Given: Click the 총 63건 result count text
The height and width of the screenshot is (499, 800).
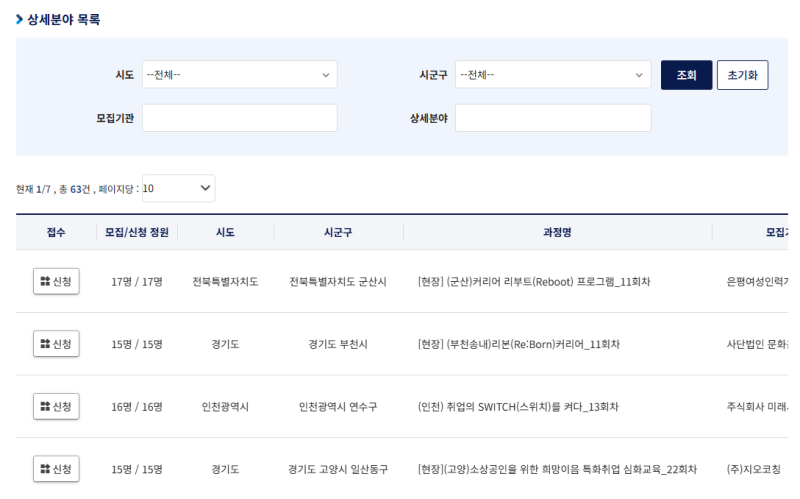Looking at the screenshot, I should tap(74, 189).
